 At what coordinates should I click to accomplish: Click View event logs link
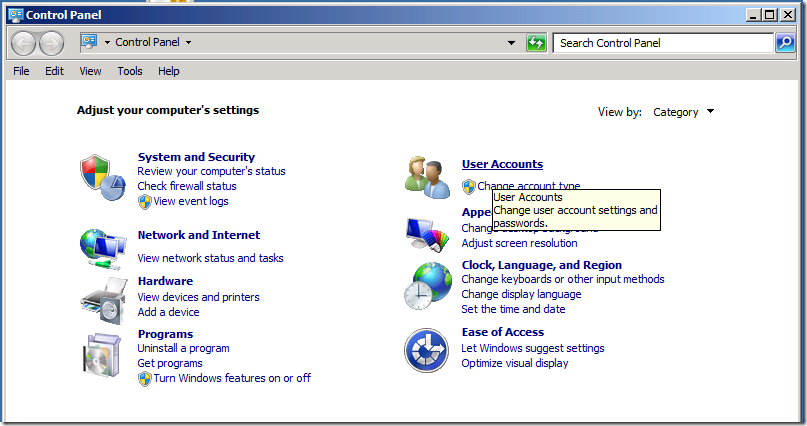191,201
